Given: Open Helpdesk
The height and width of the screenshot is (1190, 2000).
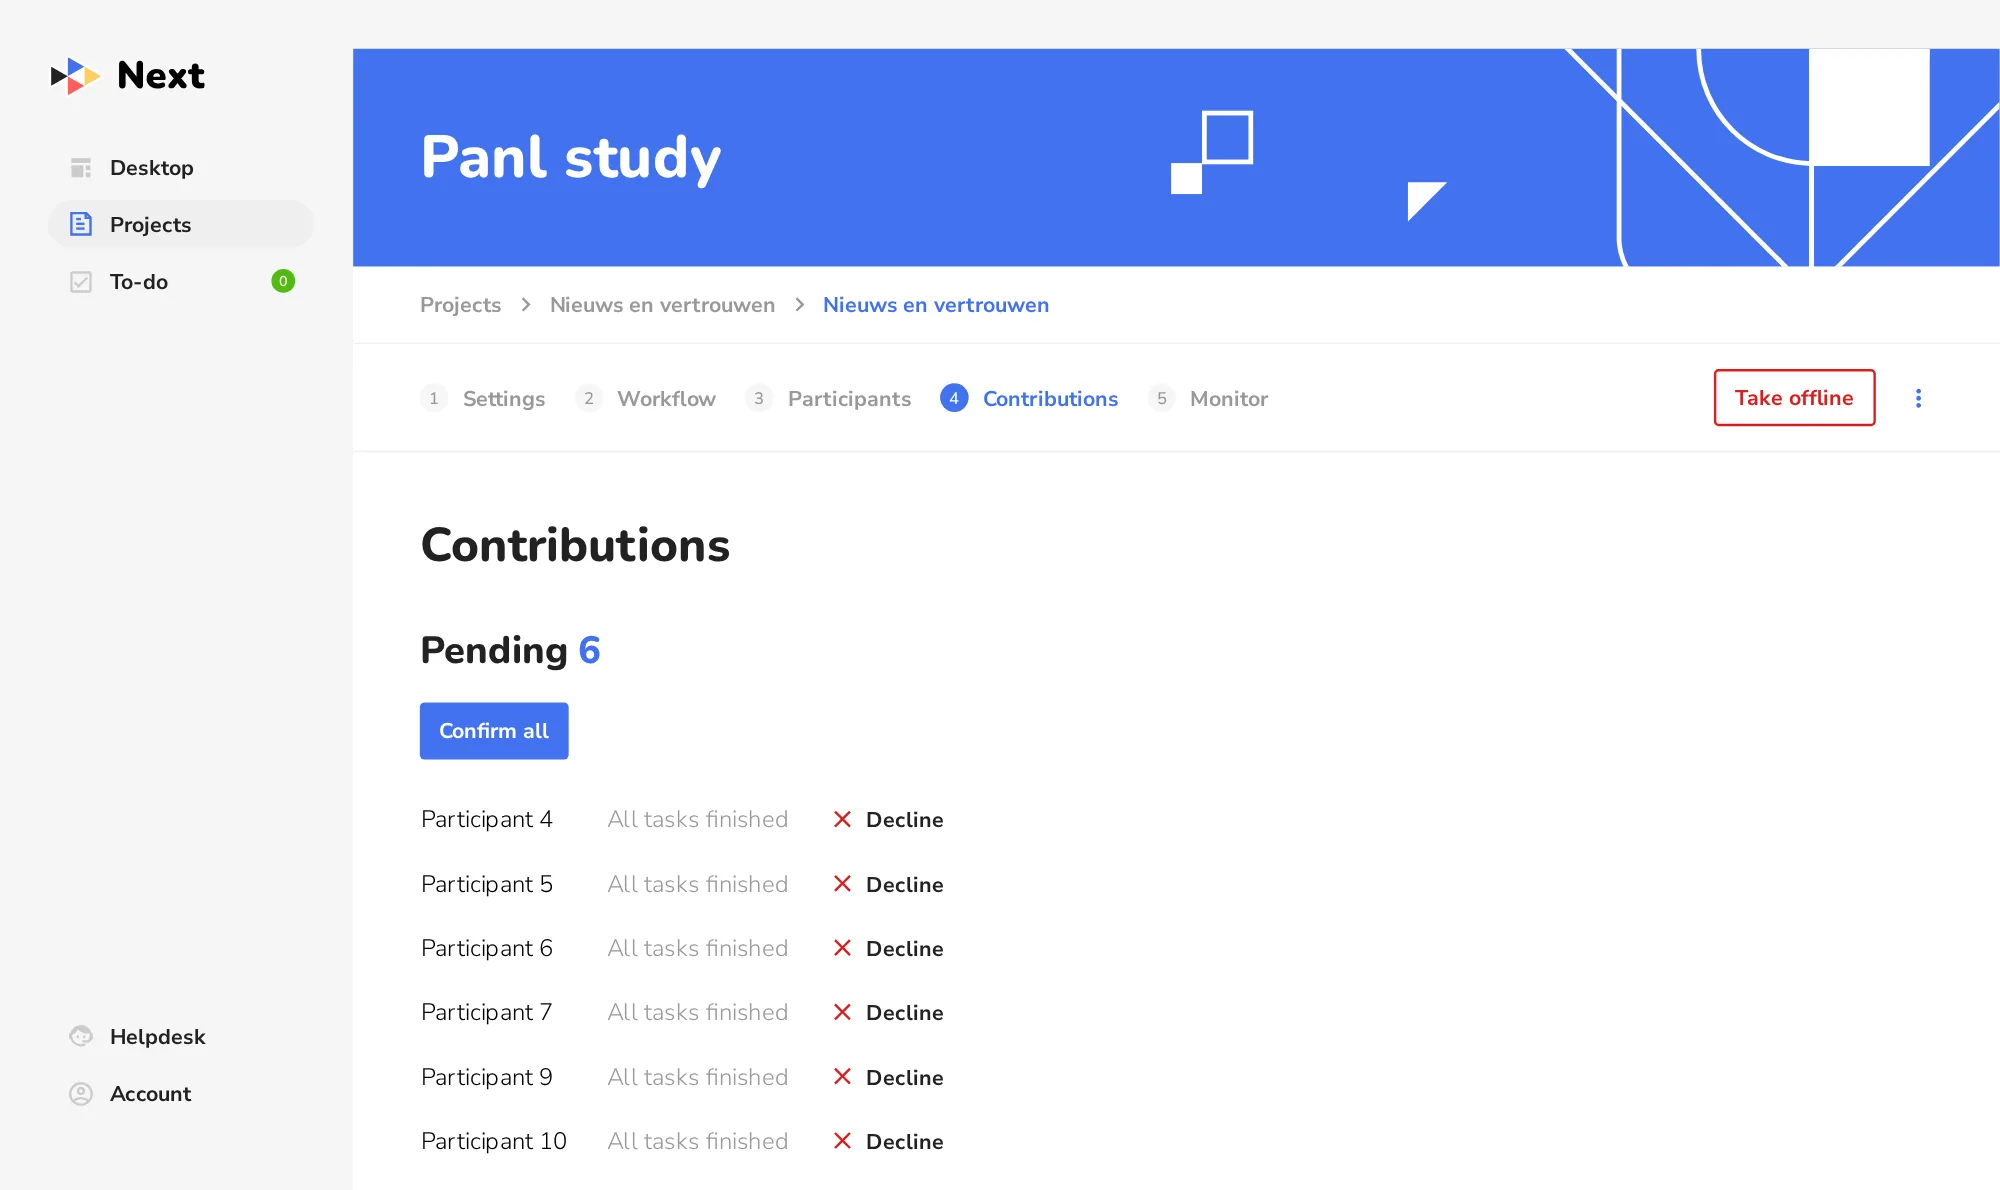Looking at the screenshot, I should pyautogui.click(x=157, y=1037).
